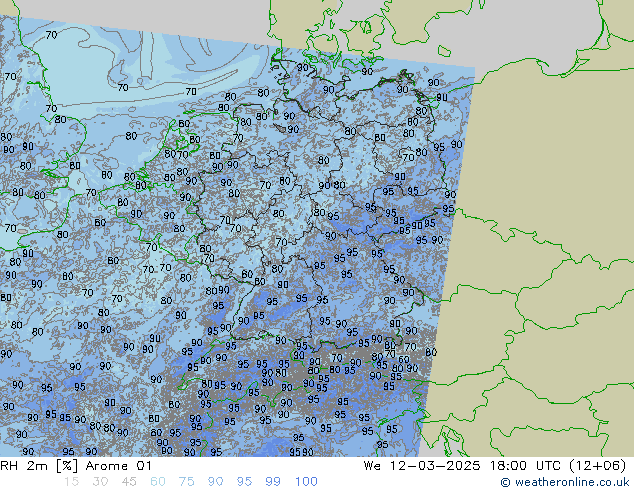Click the "RH 2m [%]" parameter label
Screen dimensions: 634x490
point(39,466)
